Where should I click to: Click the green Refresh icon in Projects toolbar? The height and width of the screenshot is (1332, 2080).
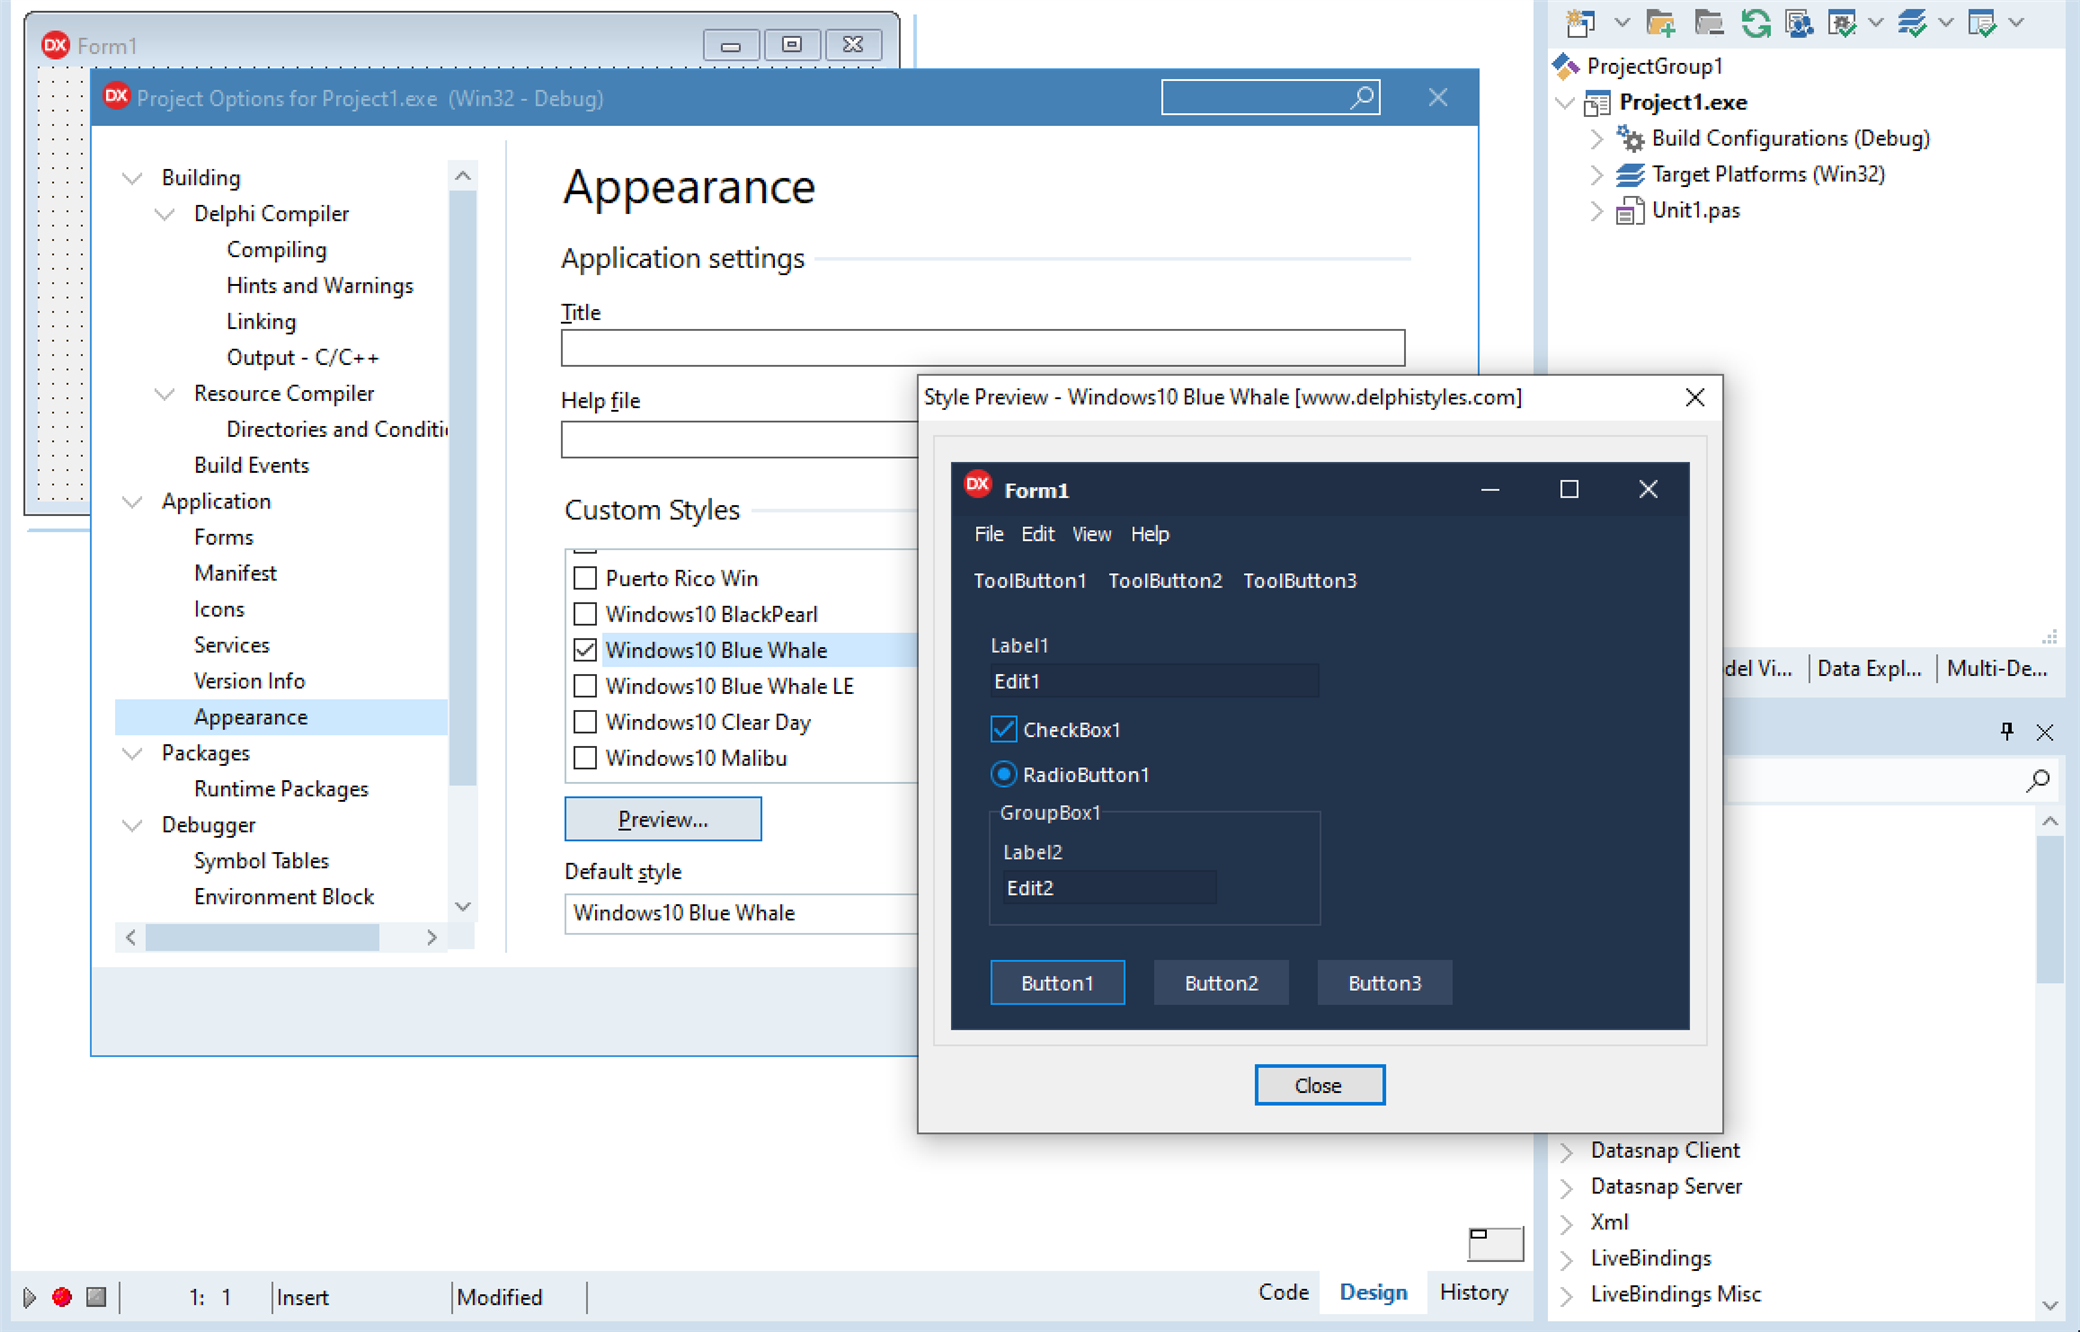point(1755,22)
